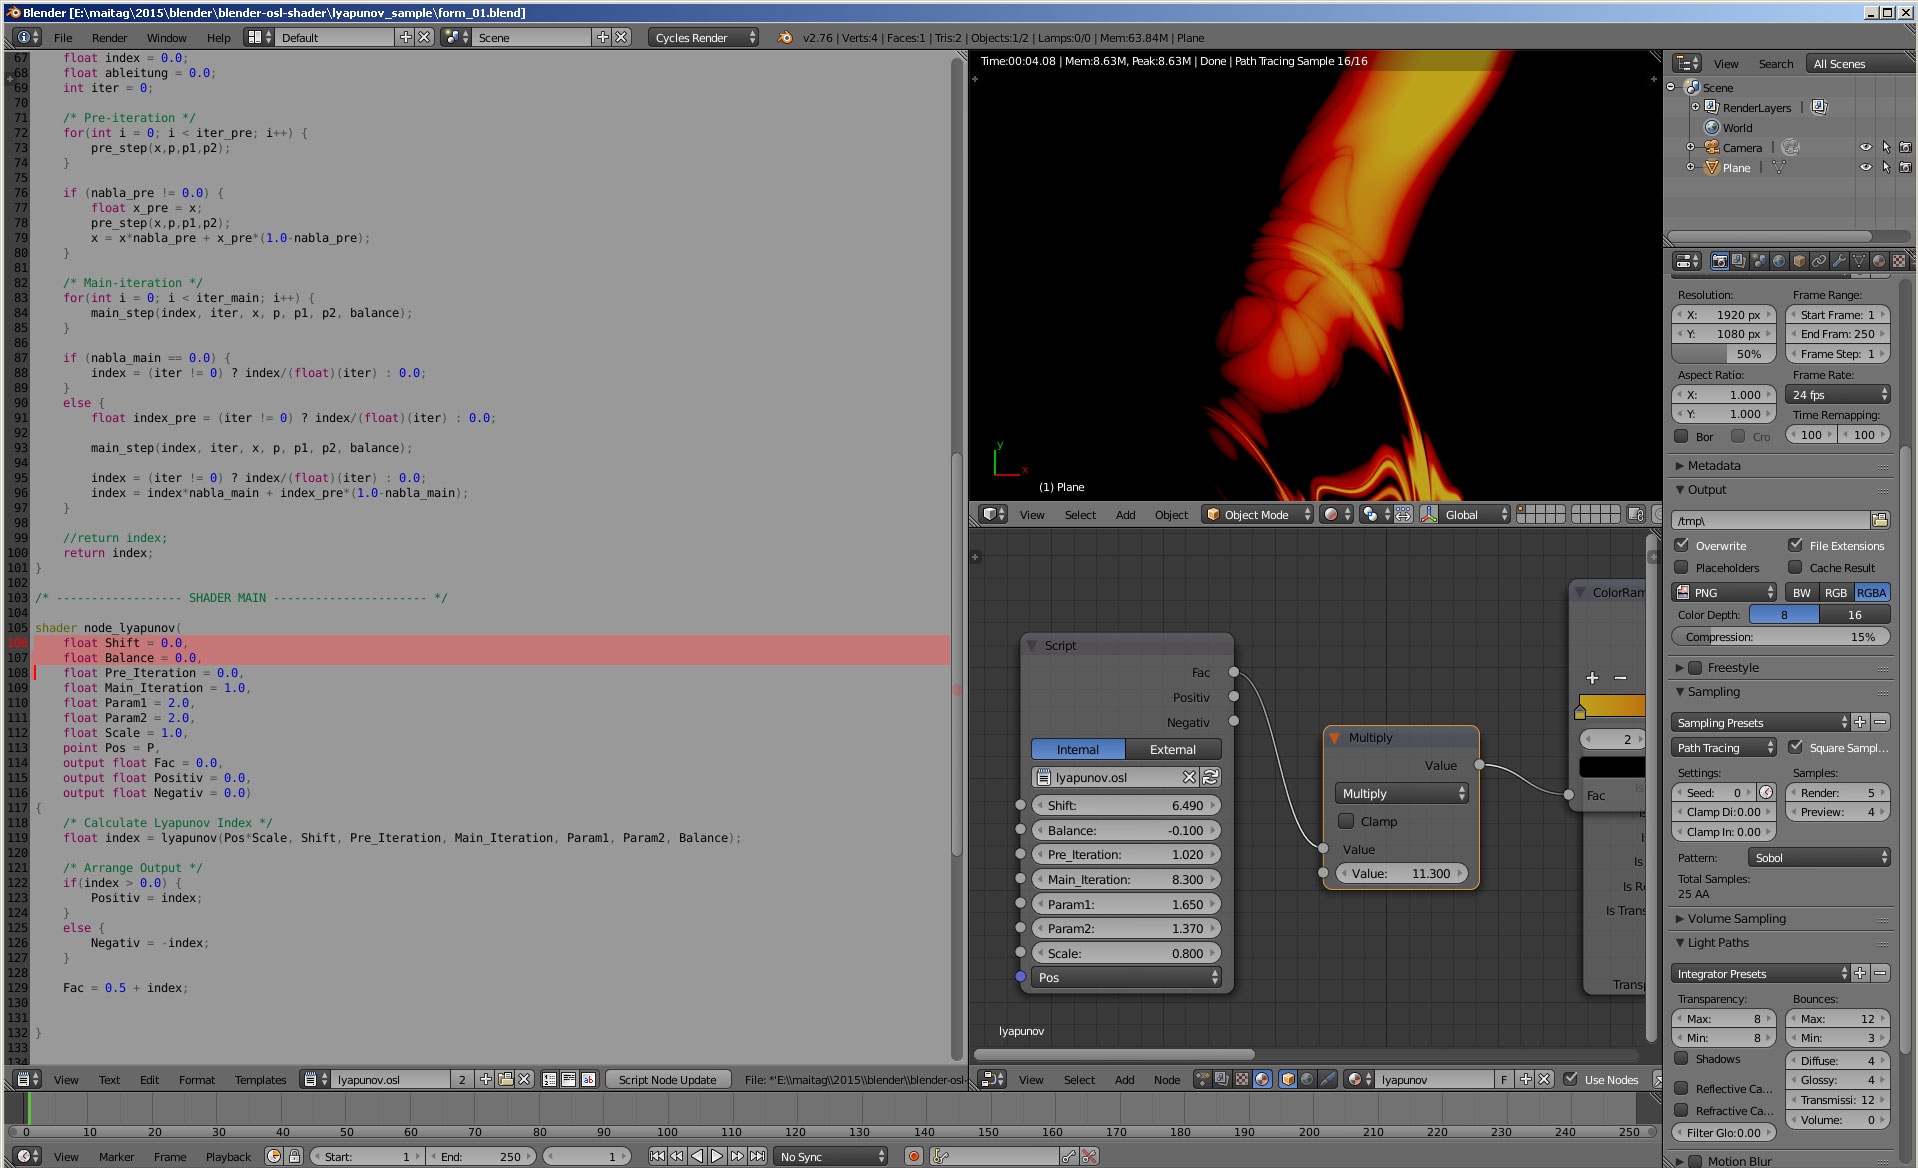The image size is (1918, 1168).
Task: Expand the Metadata panel
Action: pos(1713,466)
